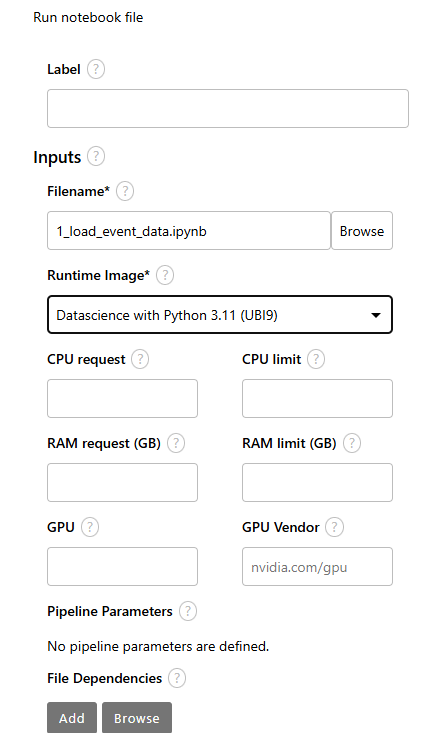Click the RAM limit (GB) field
Image resolution: width=443 pixels, height=733 pixels.
click(x=317, y=482)
